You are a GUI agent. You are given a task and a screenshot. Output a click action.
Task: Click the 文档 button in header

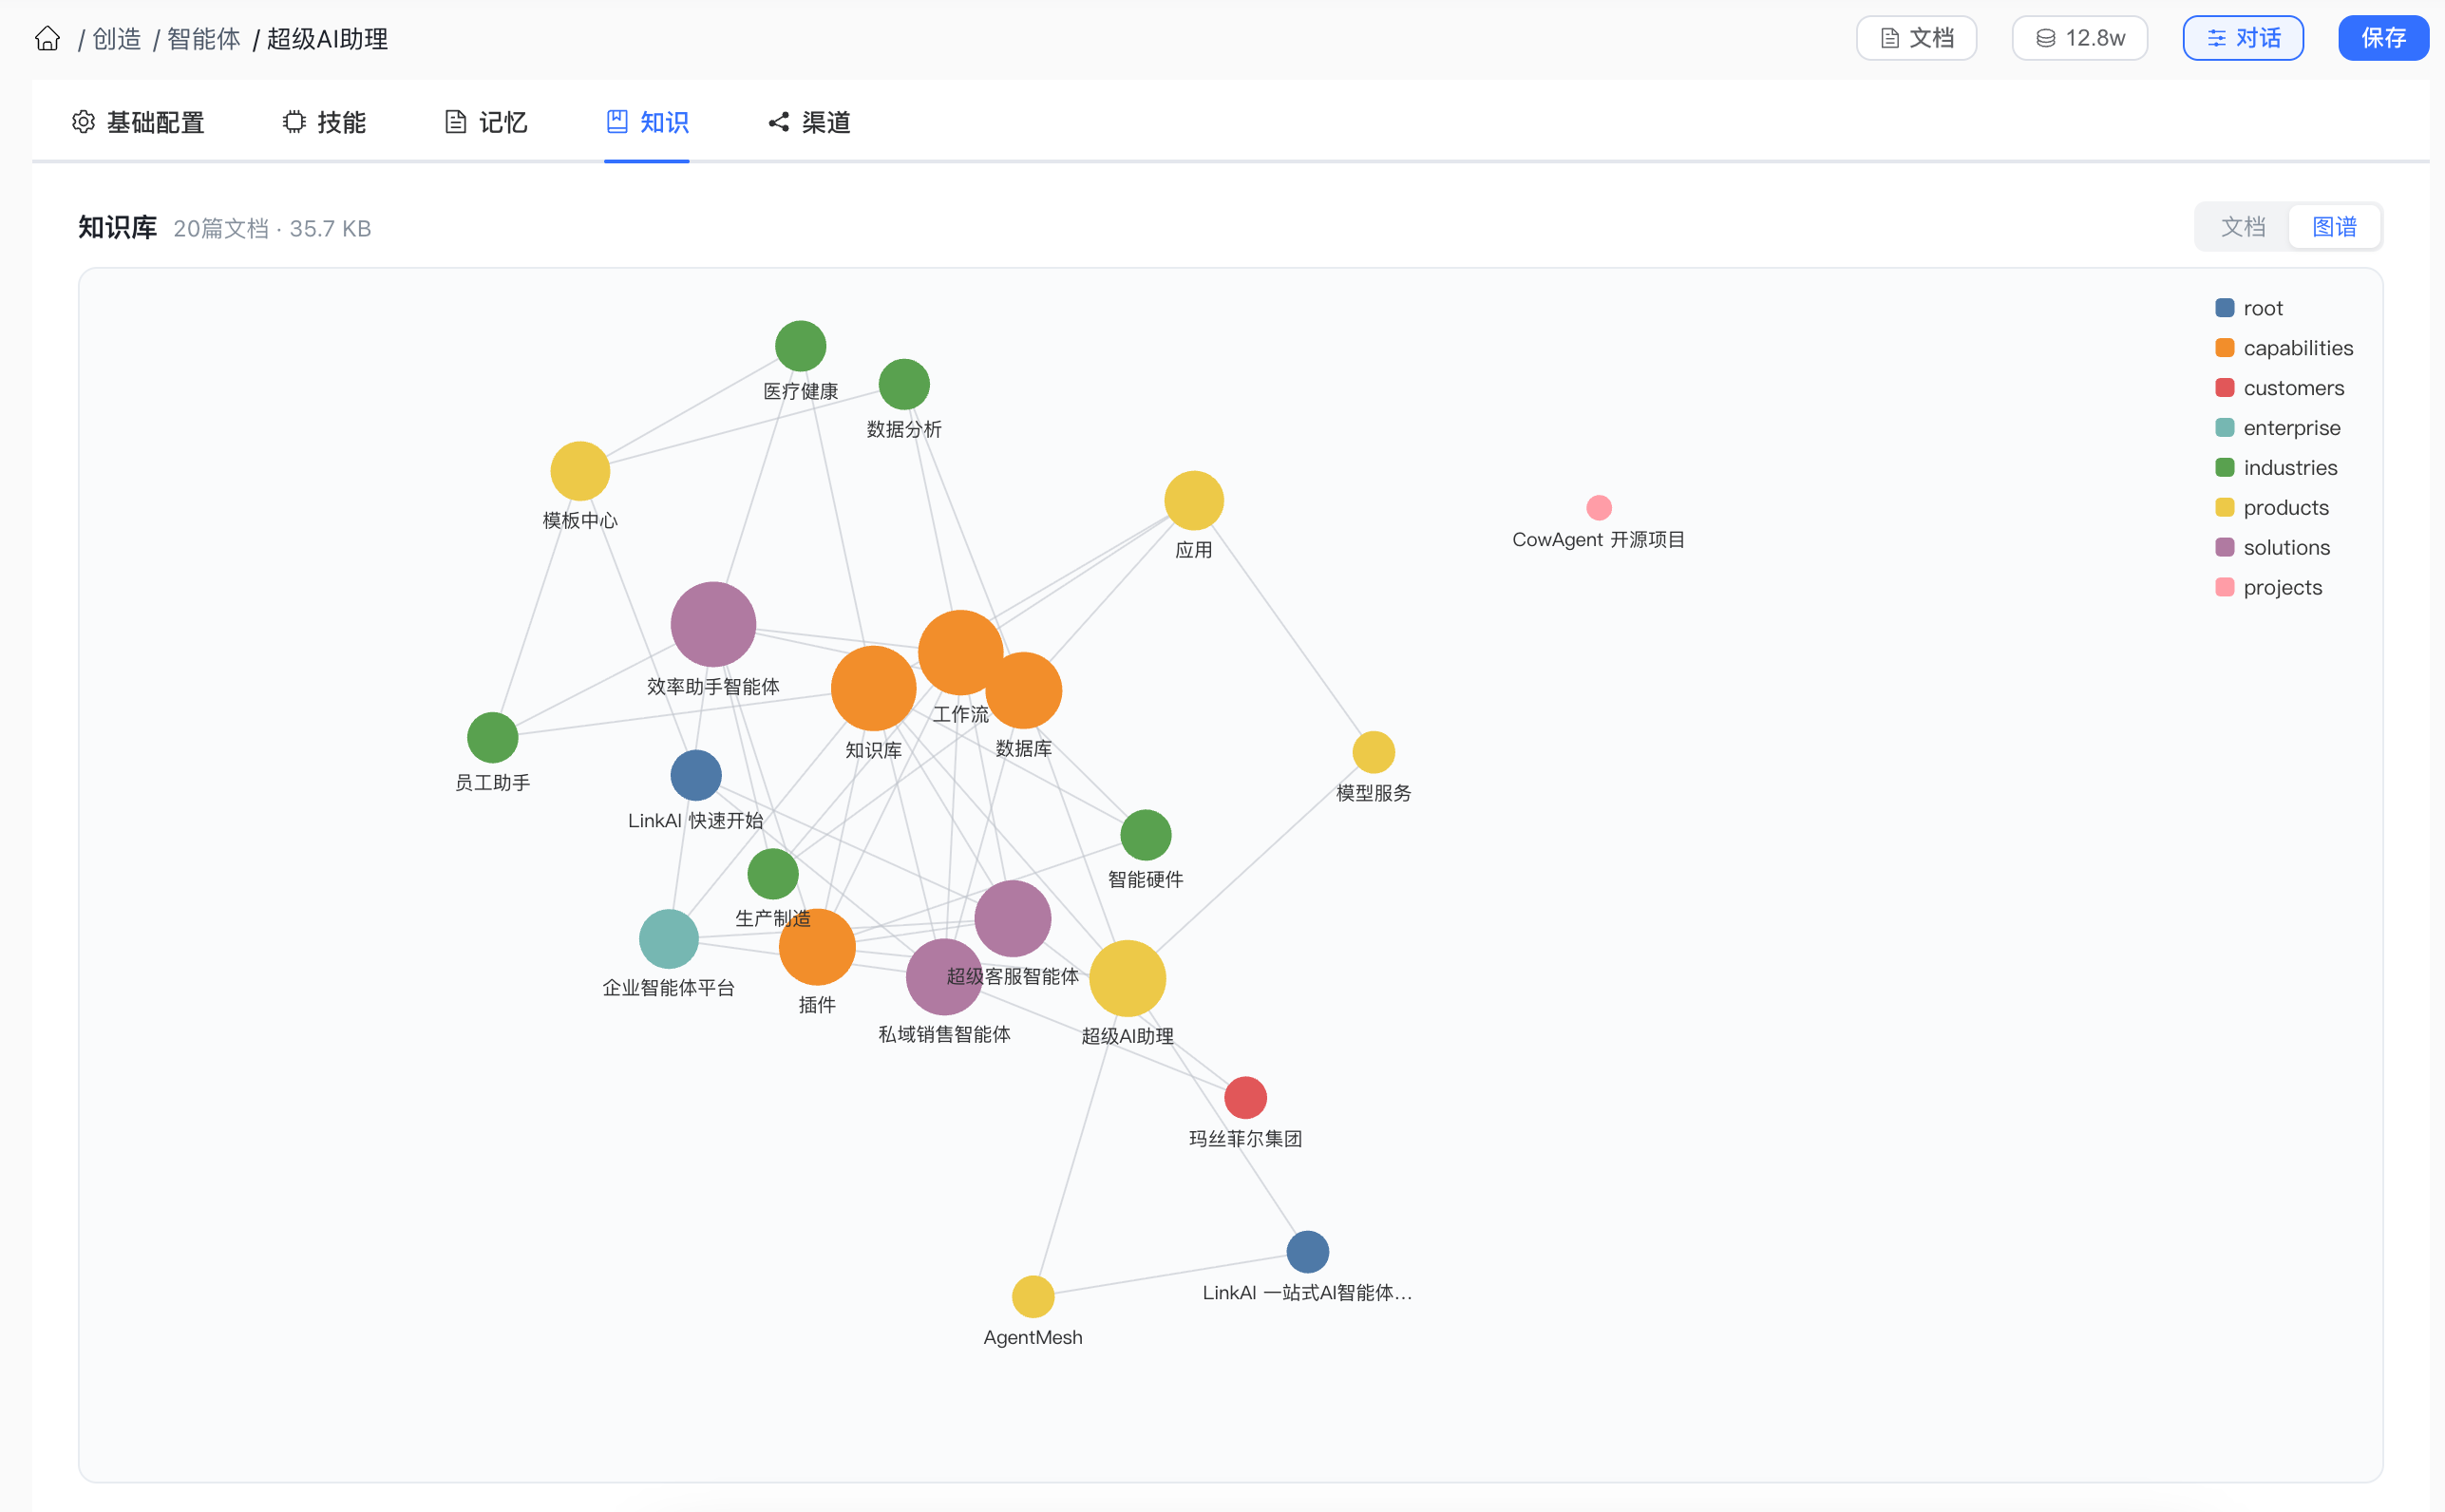click(1915, 38)
